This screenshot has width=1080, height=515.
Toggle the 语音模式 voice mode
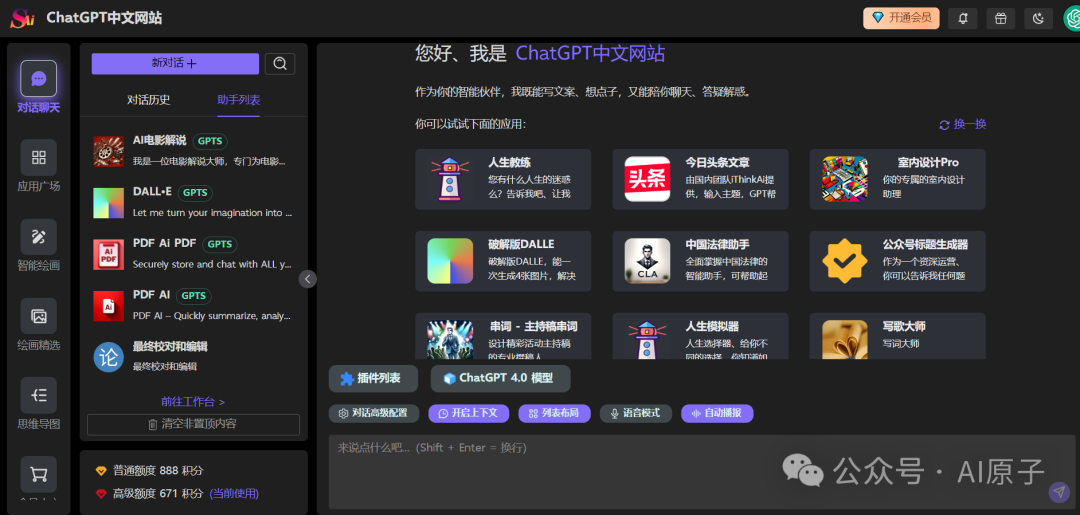[636, 413]
